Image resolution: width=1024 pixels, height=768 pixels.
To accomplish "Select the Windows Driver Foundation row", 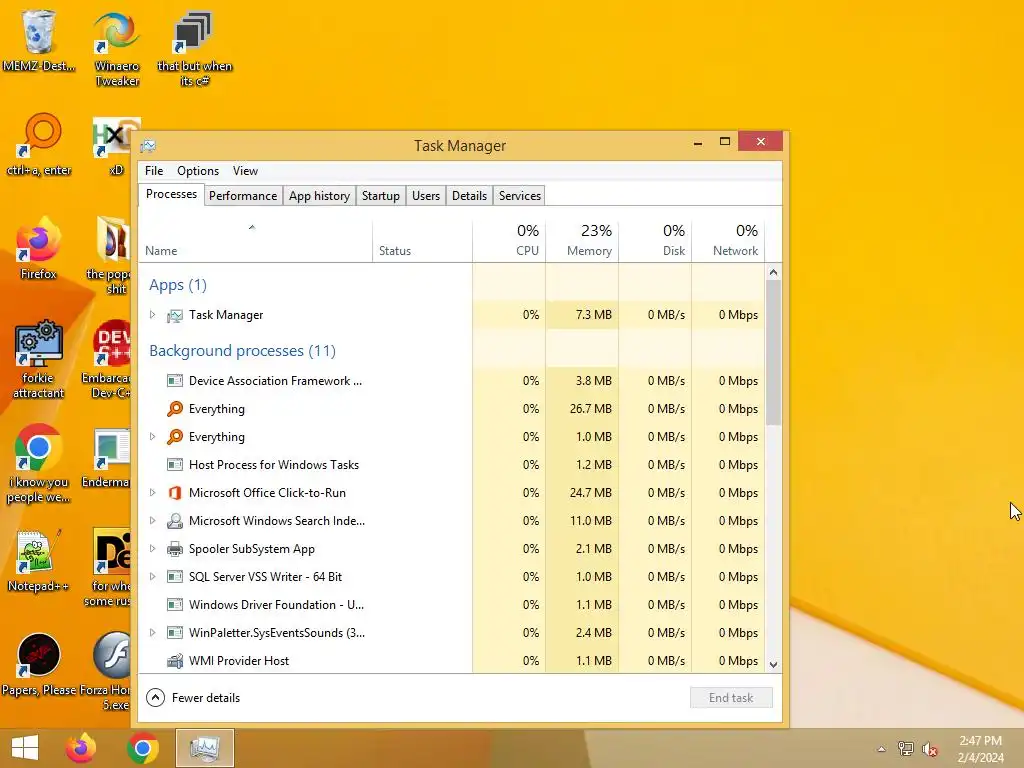I will pyautogui.click(x=451, y=605).
